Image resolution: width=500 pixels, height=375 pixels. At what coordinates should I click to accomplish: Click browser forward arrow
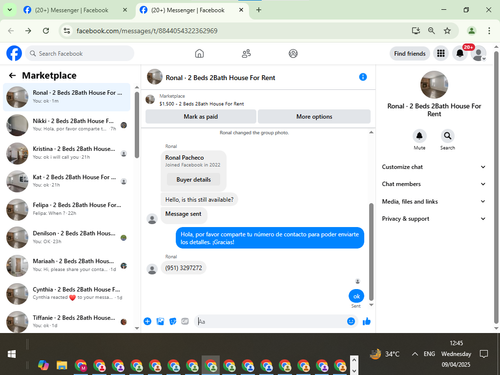(x=28, y=31)
